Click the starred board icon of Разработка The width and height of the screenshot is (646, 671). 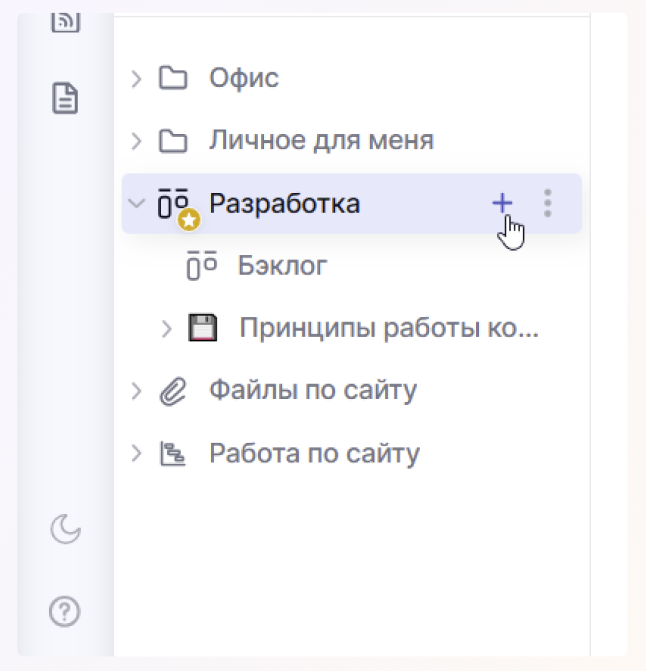175,205
